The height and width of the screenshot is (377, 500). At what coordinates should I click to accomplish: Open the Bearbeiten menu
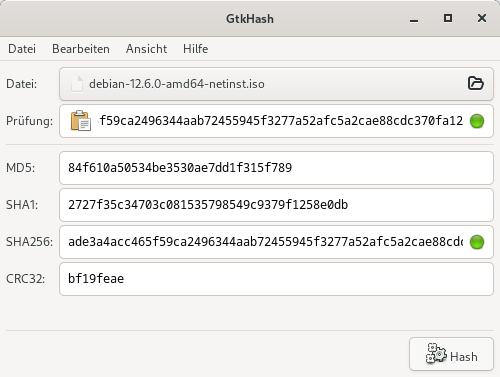[x=81, y=49]
